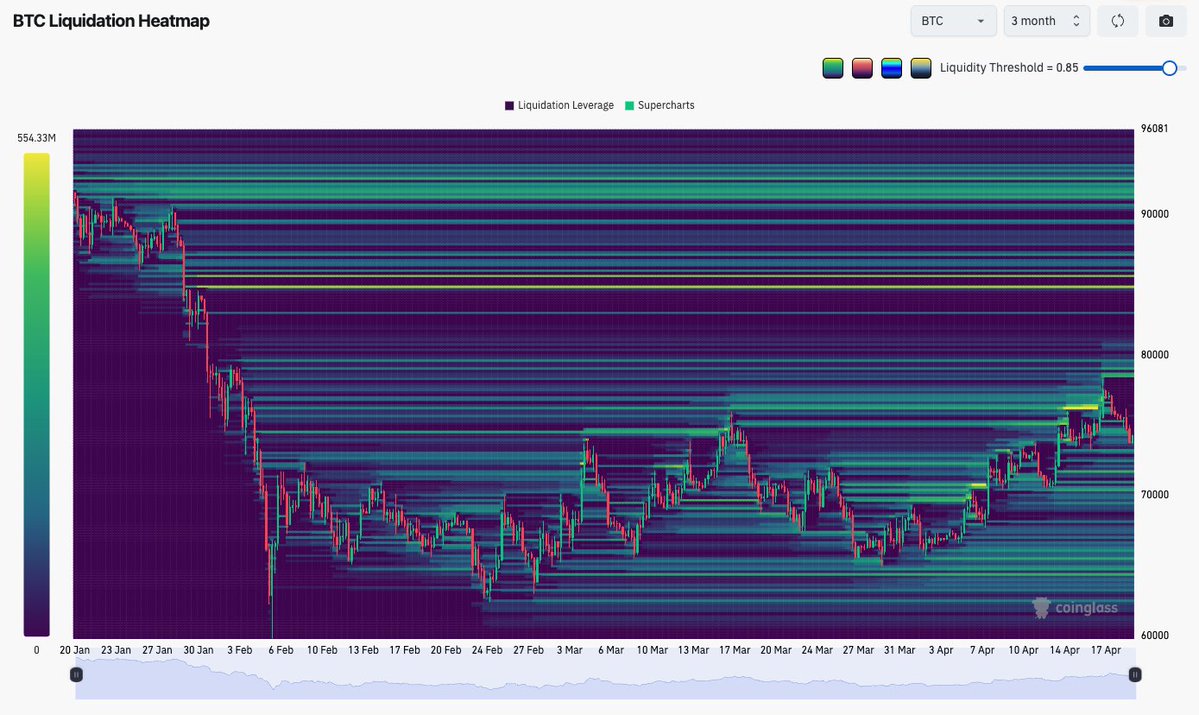Click the 6 Feb date label
This screenshot has width=1199, height=715.
click(281, 650)
